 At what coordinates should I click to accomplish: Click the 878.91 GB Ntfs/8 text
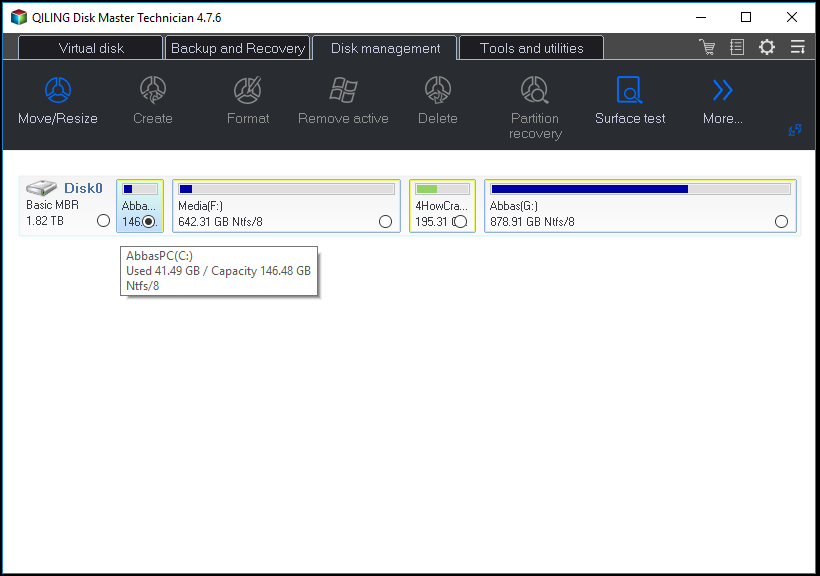coord(532,222)
